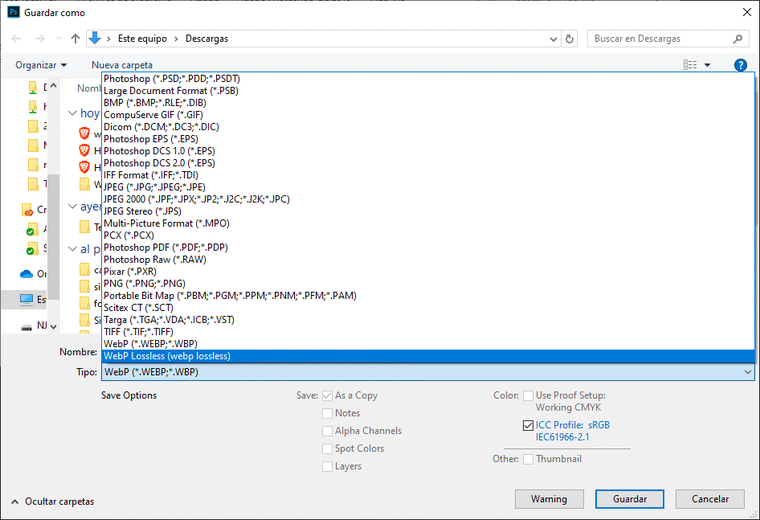Go up one folder level

click(x=75, y=39)
